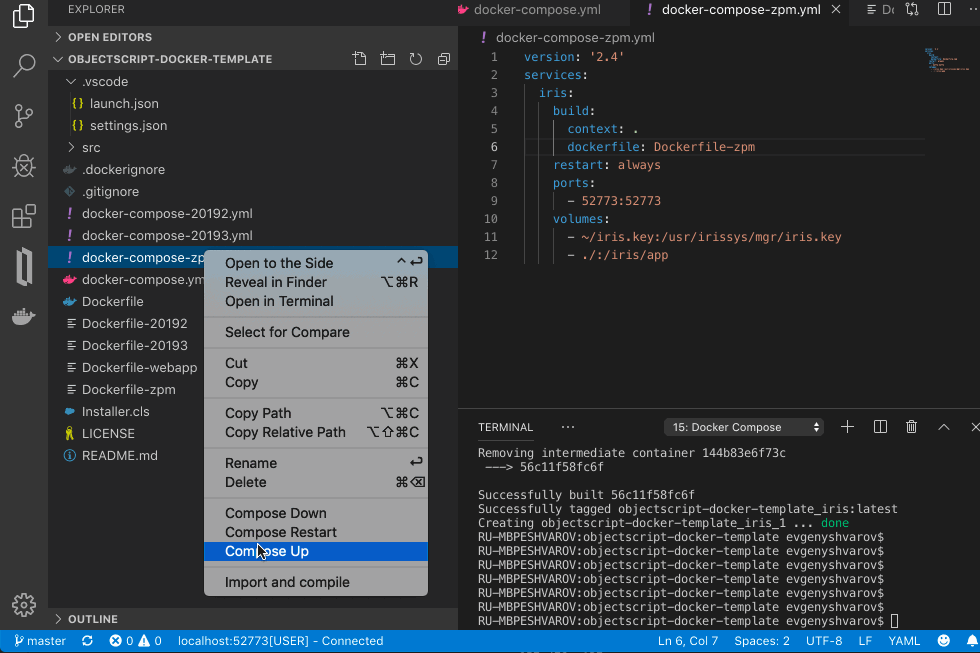The width and height of the screenshot is (980, 653).
Task: Choose Open in Terminal from context menu
Action: click(x=316, y=301)
